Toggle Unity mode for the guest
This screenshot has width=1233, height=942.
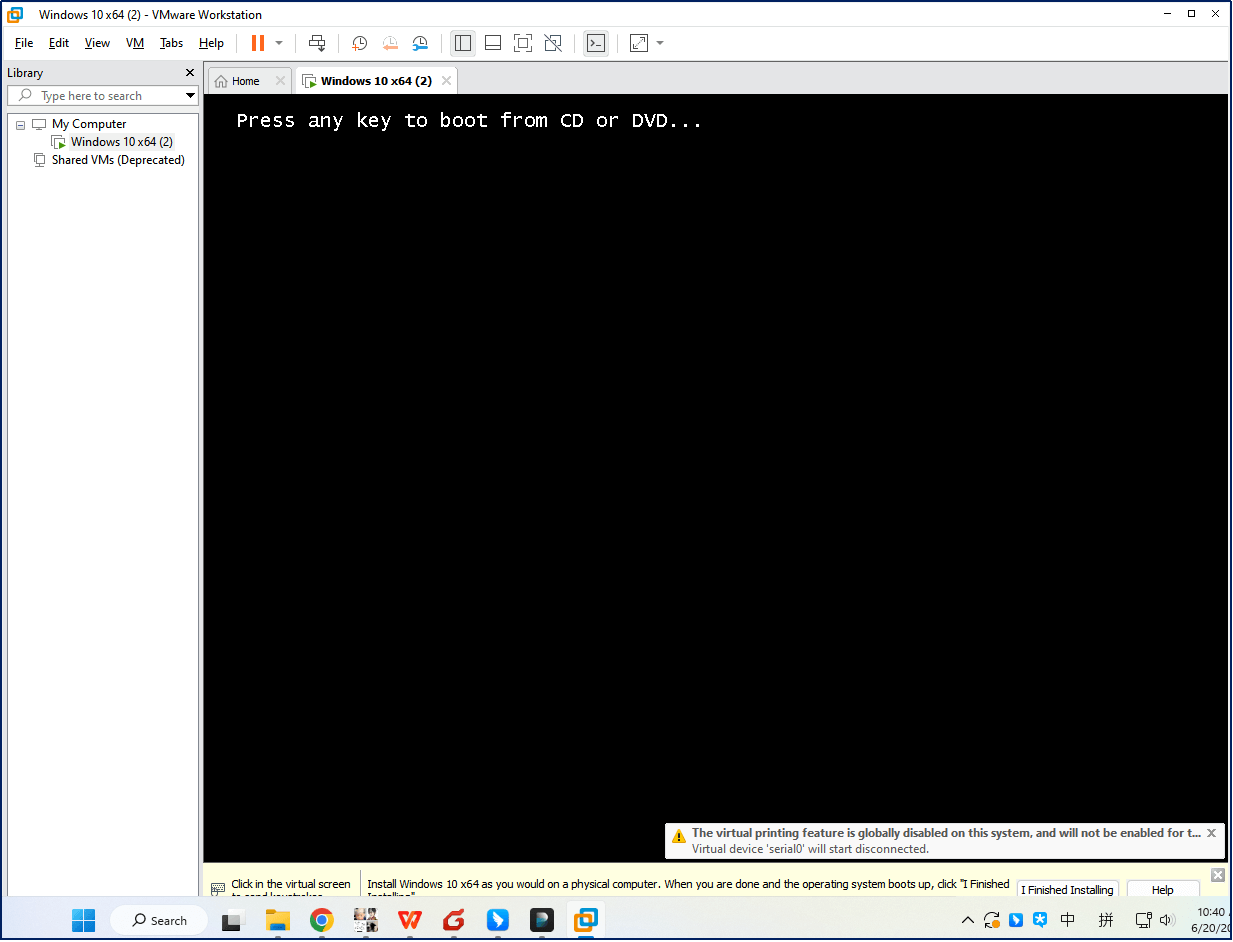[x=552, y=43]
